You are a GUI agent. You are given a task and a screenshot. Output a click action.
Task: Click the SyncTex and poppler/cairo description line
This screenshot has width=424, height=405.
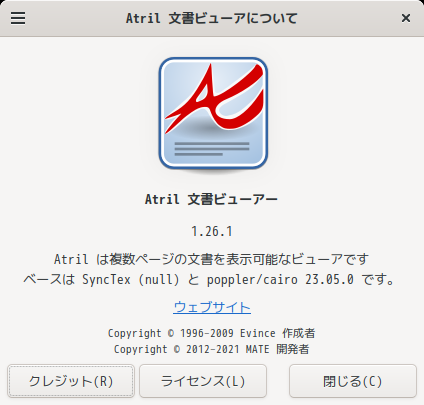pyautogui.click(x=209, y=279)
